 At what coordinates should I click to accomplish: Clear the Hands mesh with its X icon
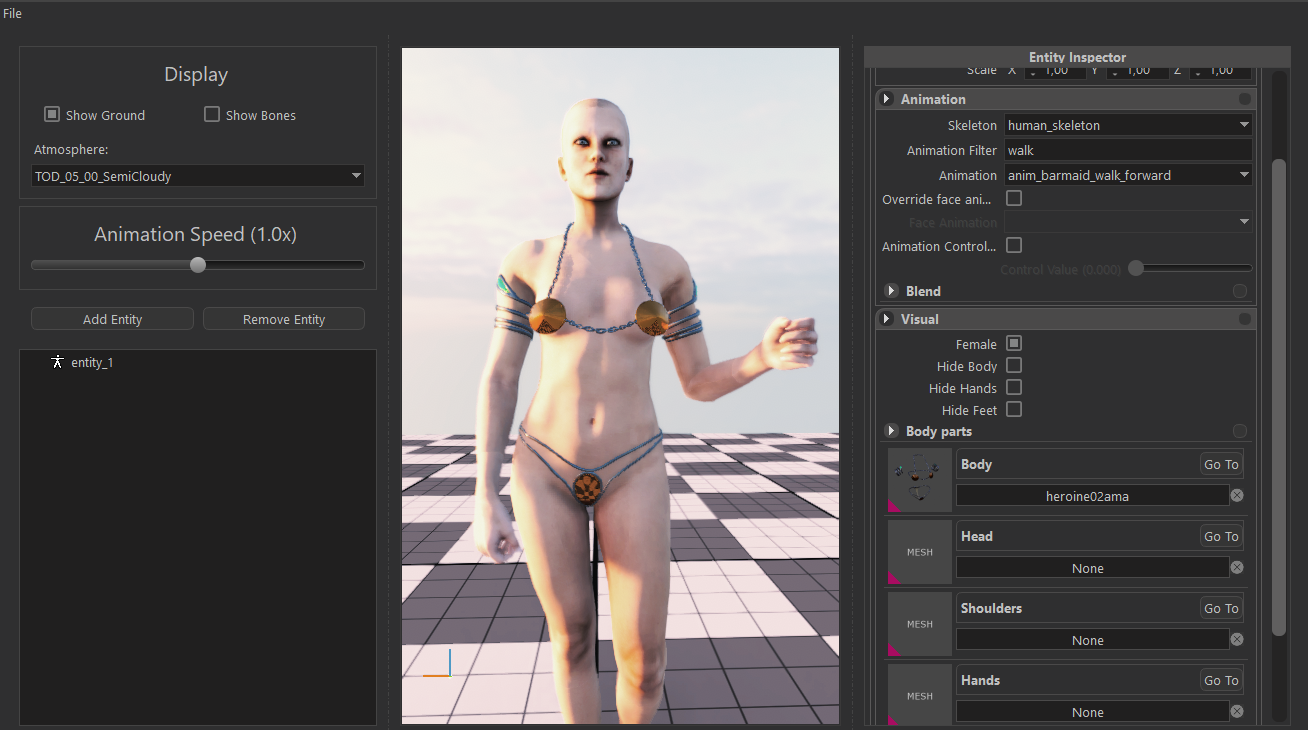coord(1237,712)
